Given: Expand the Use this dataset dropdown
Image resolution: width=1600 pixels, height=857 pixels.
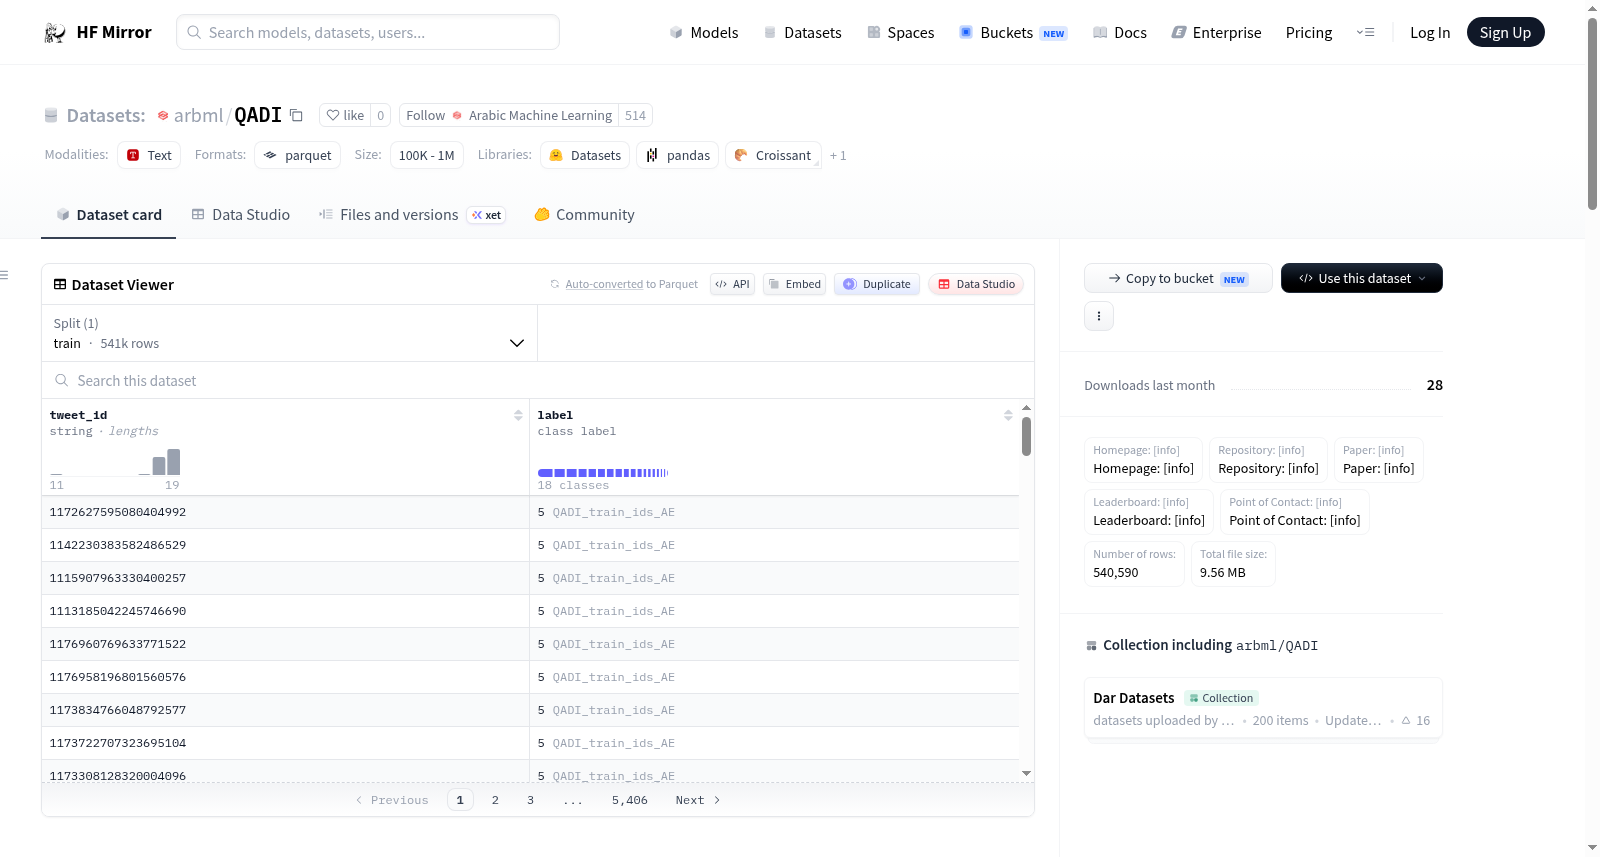Looking at the screenshot, I should pyautogui.click(x=1361, y=278).
